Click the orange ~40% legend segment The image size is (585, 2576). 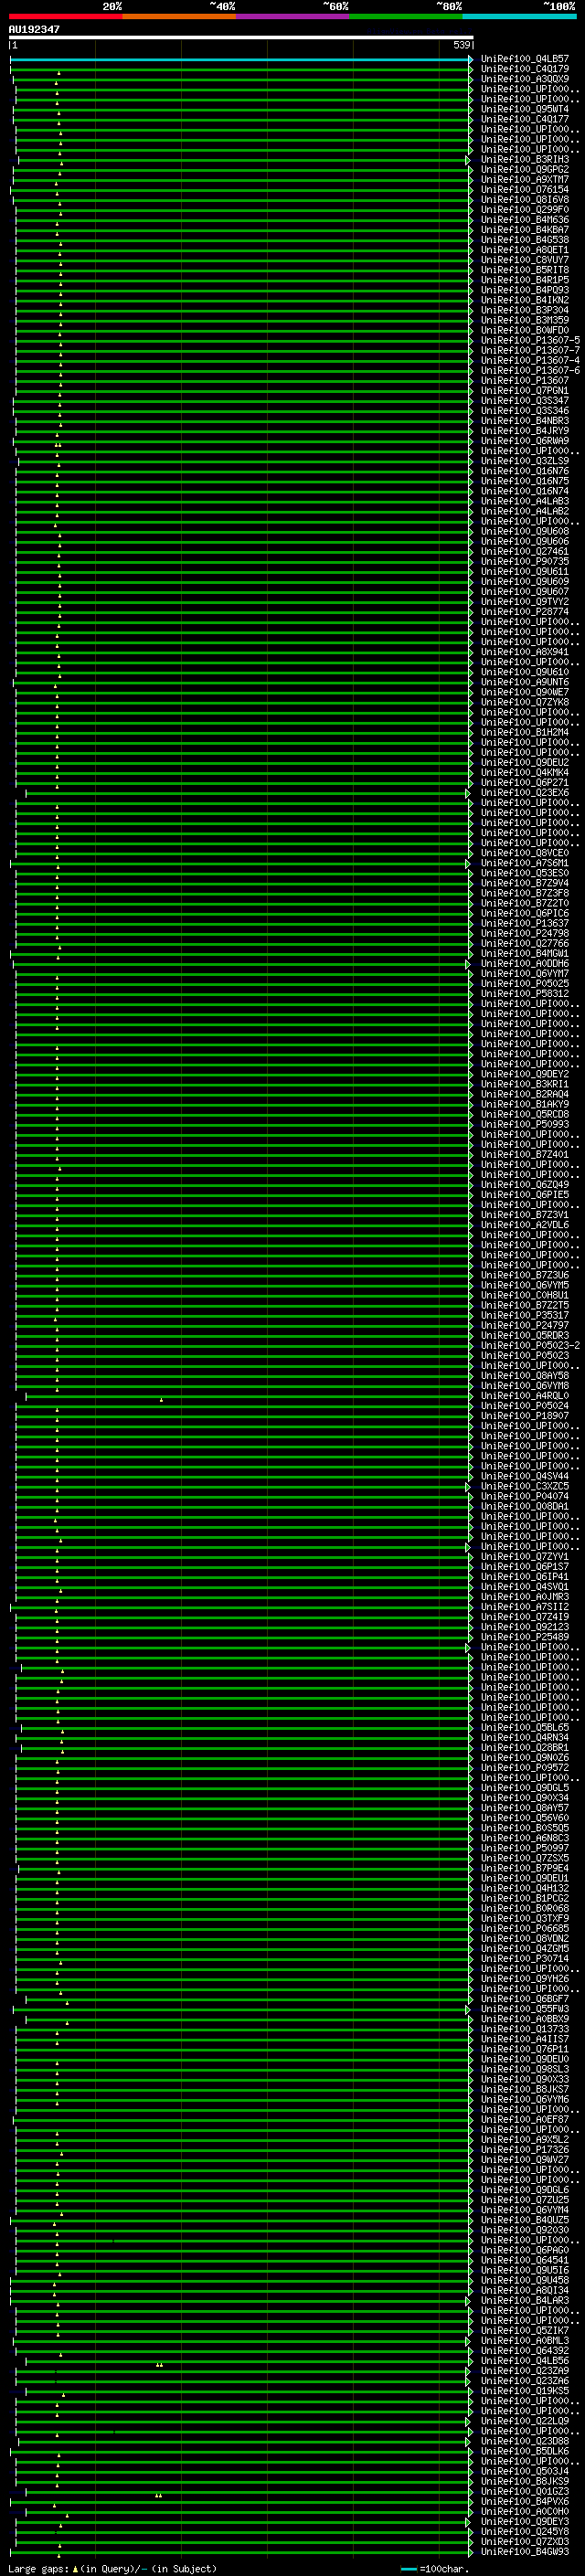[179, 16]
